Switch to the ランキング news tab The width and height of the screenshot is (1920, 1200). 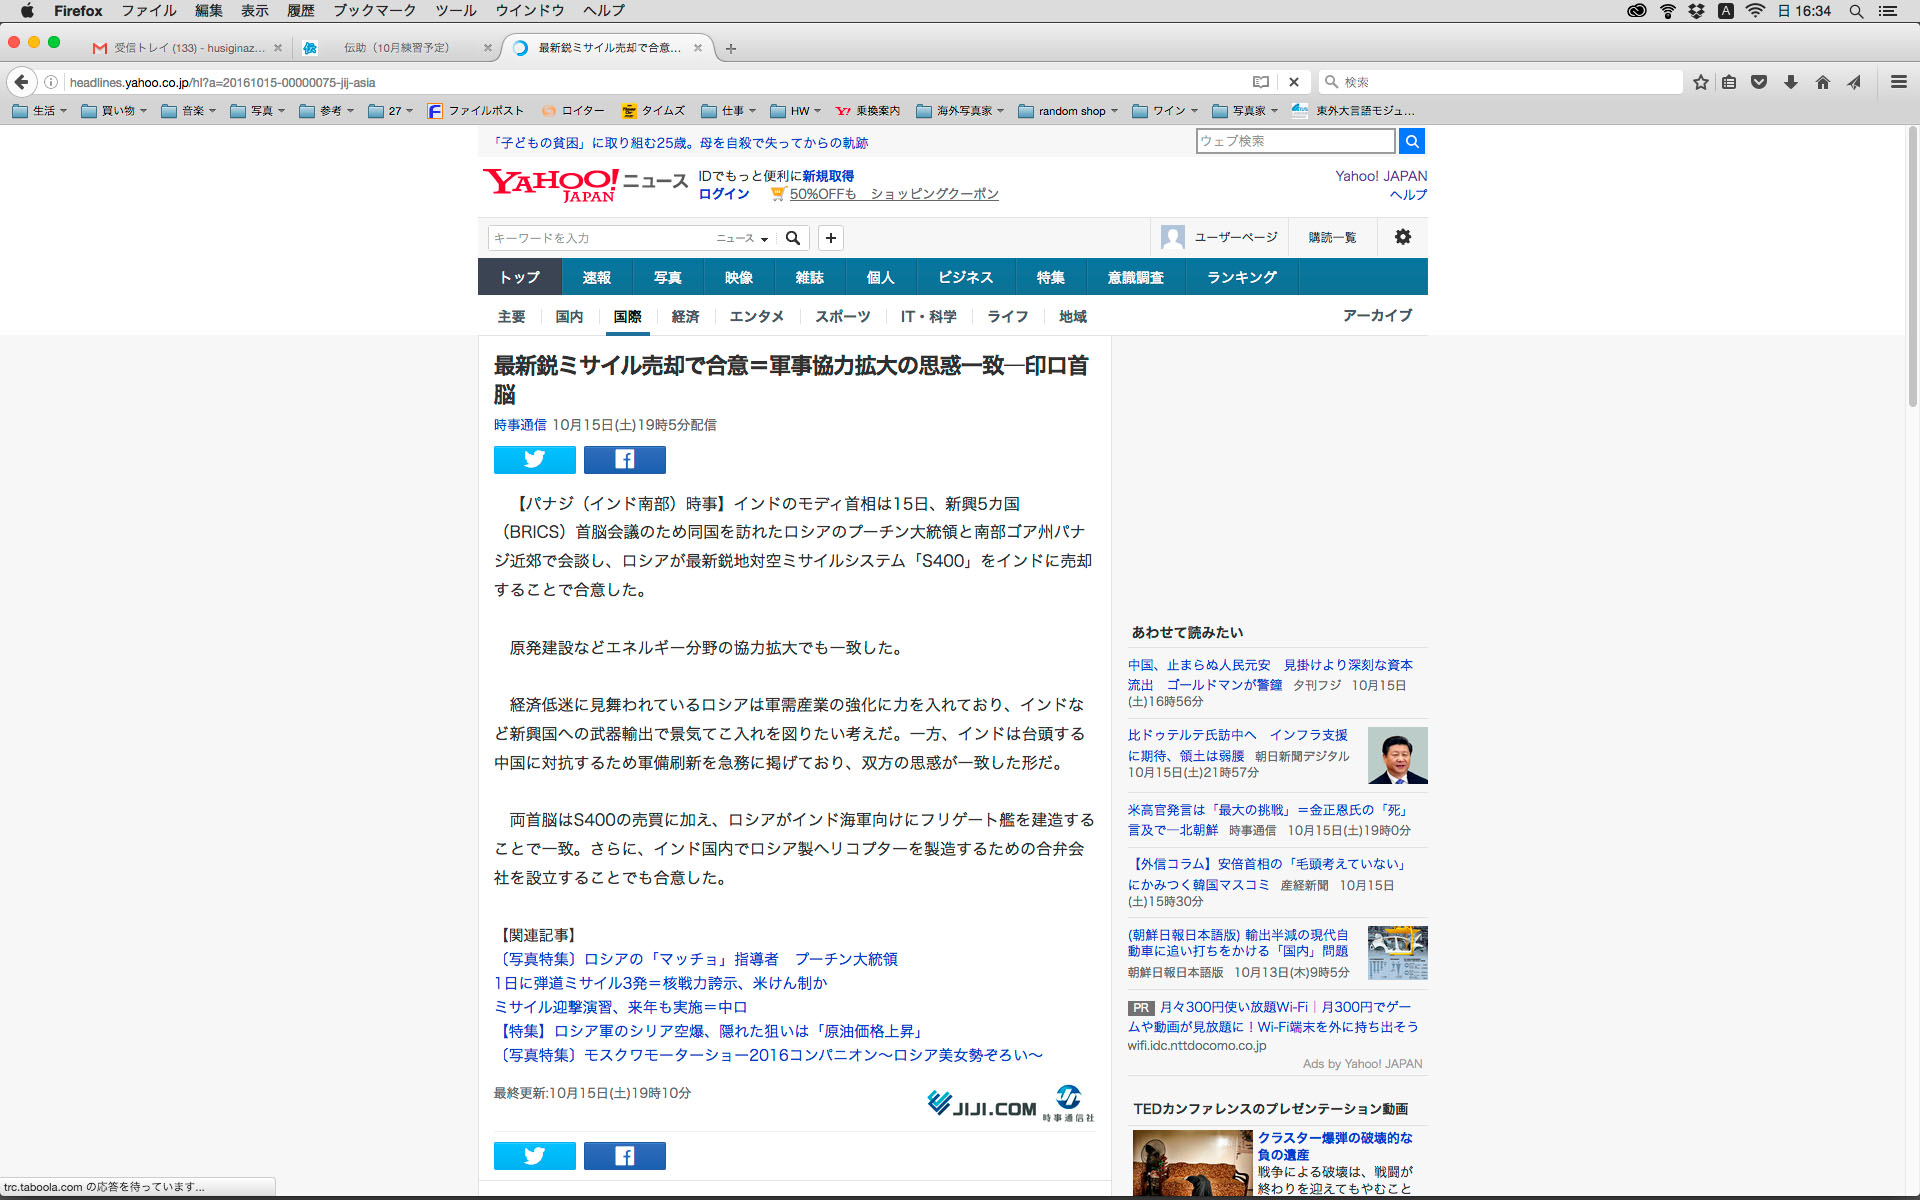click(x=1241, y=277)
